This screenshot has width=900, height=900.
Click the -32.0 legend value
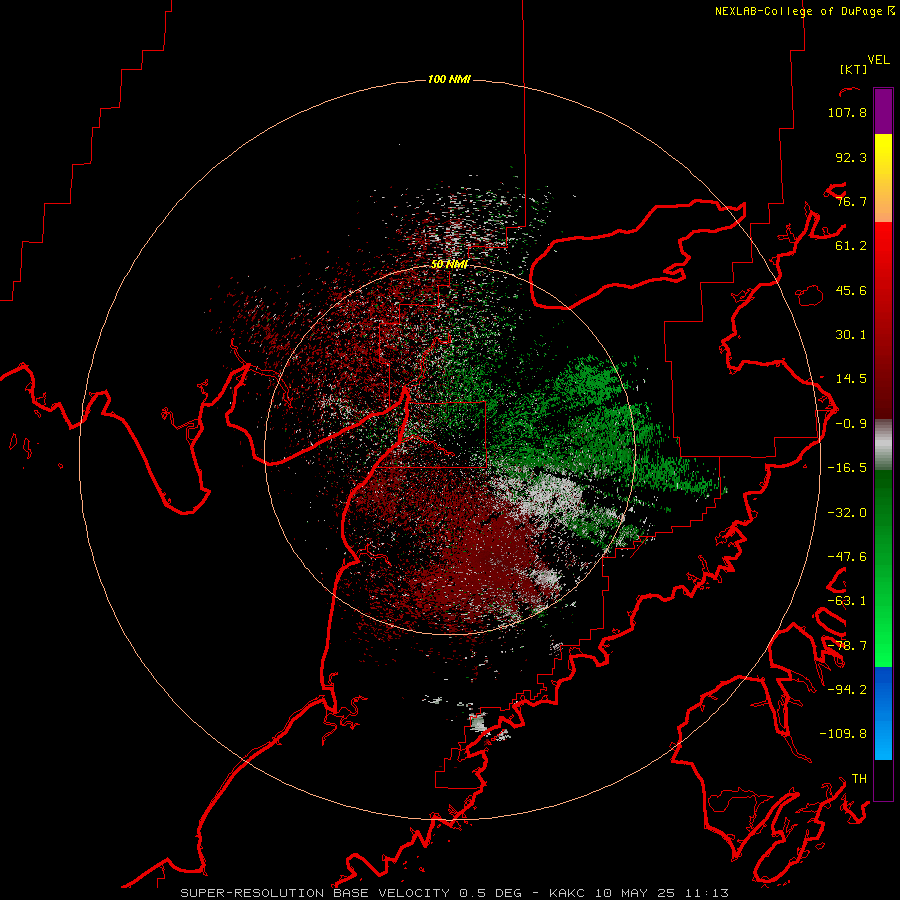[847, 513]
